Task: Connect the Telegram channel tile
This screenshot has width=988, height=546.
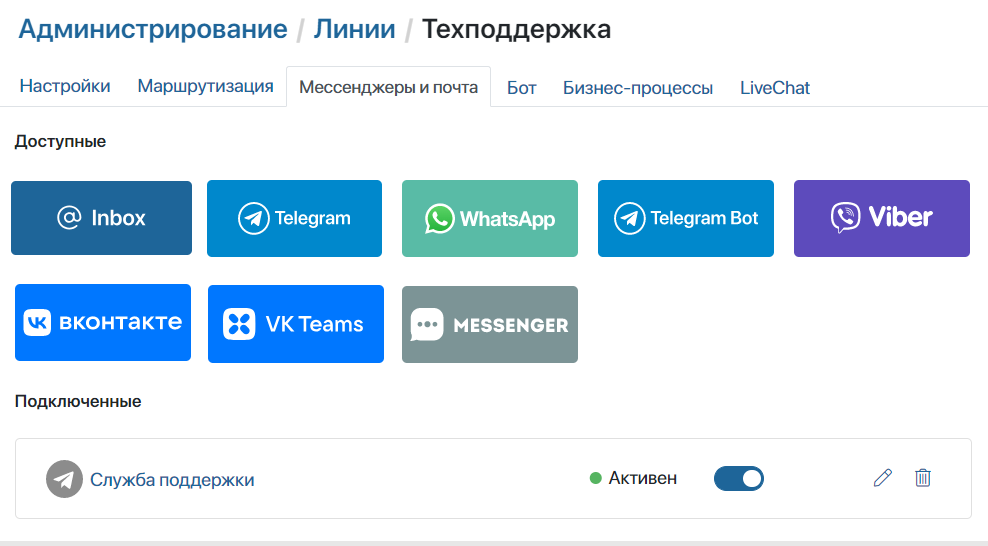Action: point(294,219)
